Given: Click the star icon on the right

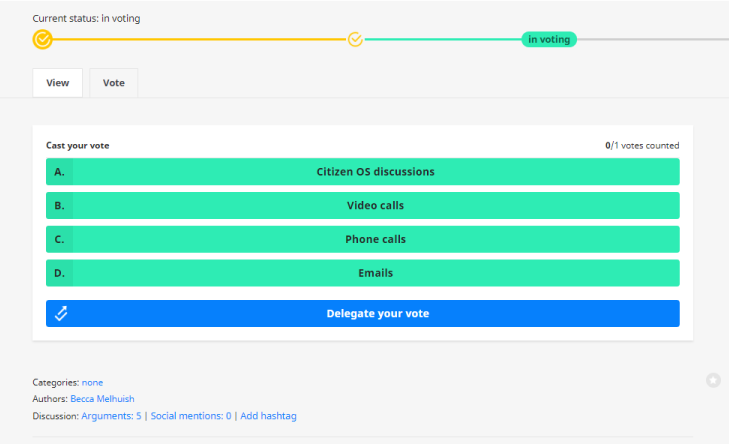Looking at the screenshot, I should pos(713,380).
